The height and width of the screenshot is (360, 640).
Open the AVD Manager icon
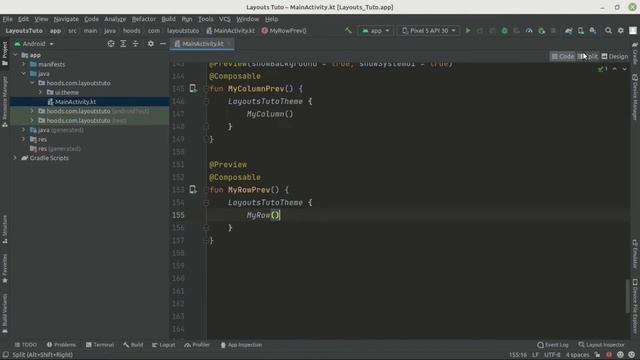tap(581, 31)
